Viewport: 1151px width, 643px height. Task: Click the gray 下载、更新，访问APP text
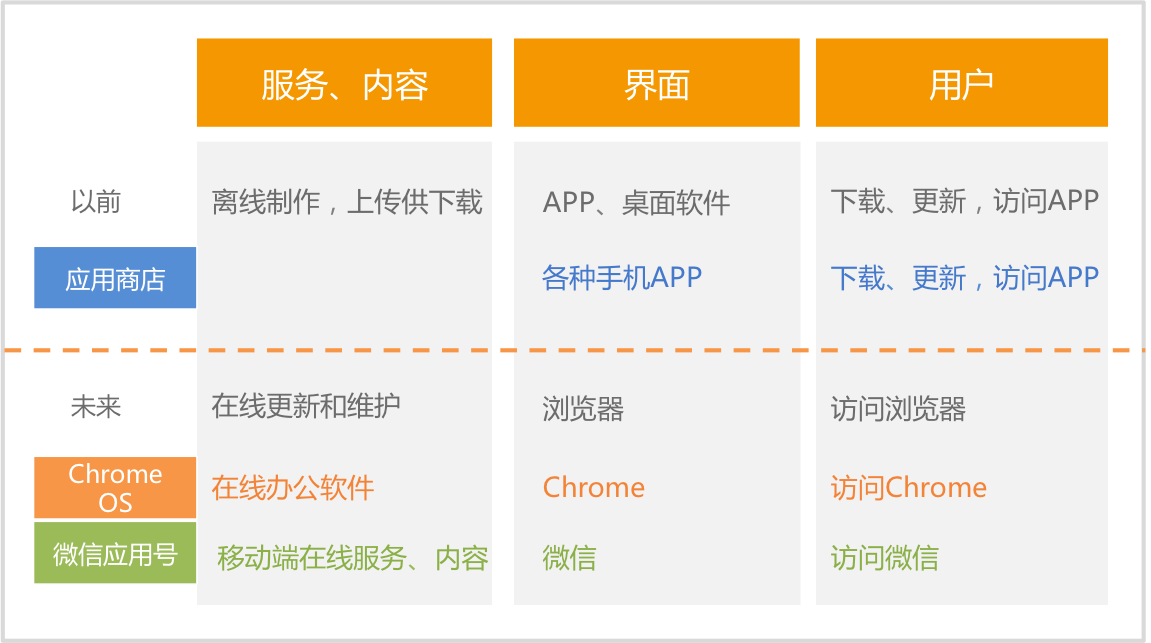(965, 201)
